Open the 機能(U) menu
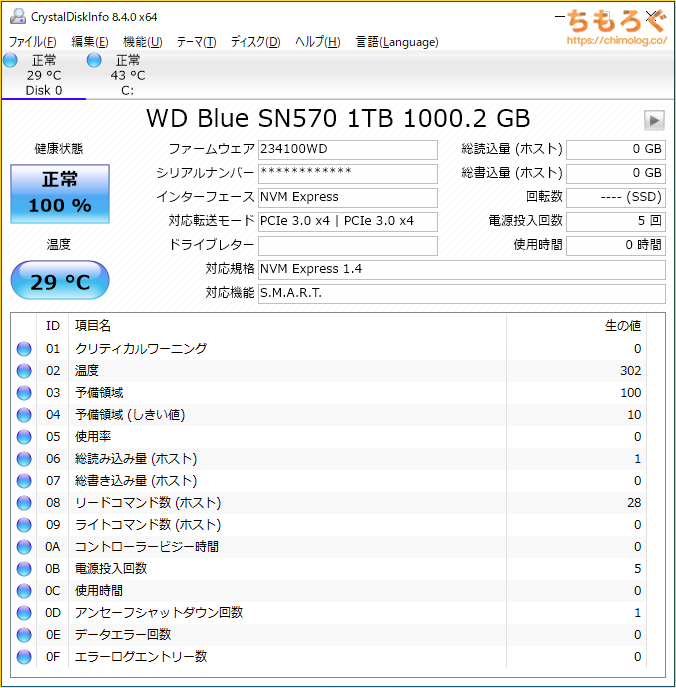Viewport: 676px width, 688px height. [143, 42]
